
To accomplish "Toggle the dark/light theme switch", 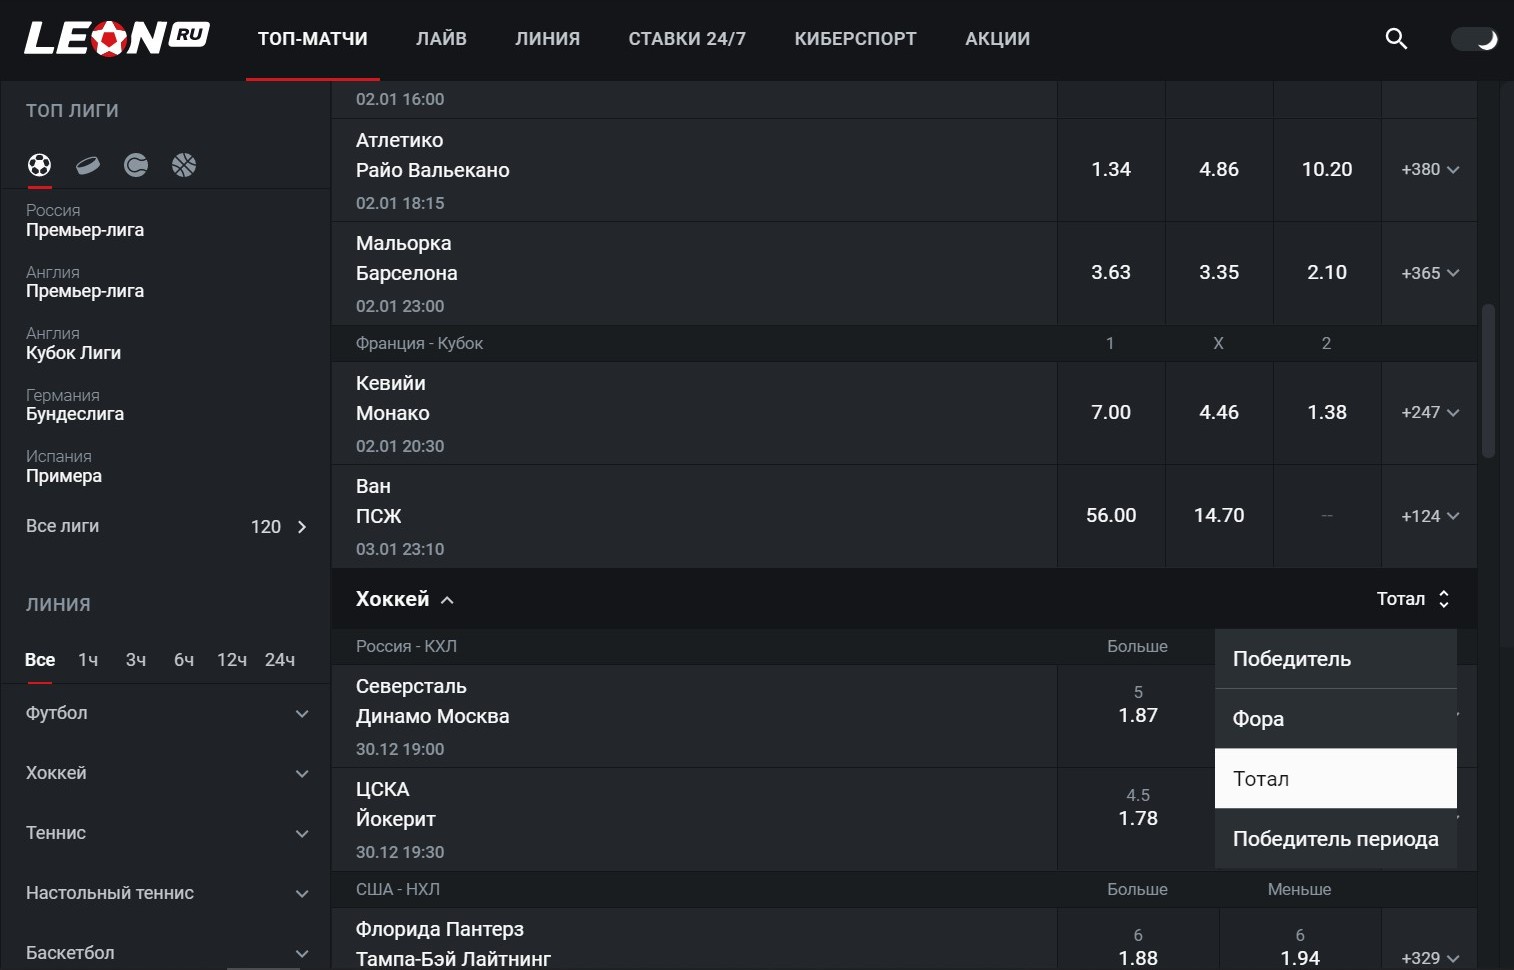I will [1474, 39].
